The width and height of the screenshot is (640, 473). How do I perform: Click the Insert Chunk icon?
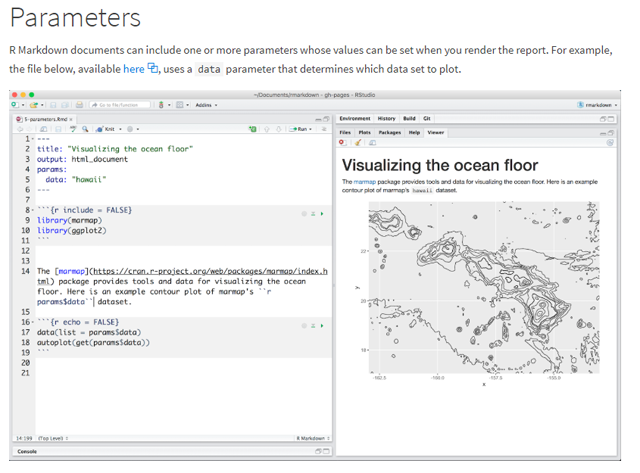coord(253,129)
